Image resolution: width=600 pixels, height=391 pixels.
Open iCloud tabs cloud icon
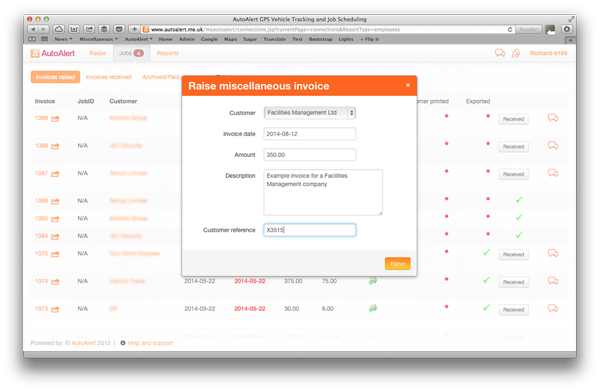(x=59, y=29)
